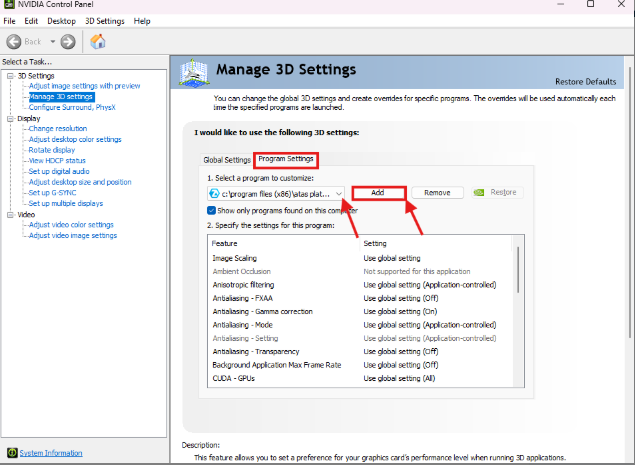
Task: Select Antialiasing - Transparency row
Action: [x=360, y=352]
